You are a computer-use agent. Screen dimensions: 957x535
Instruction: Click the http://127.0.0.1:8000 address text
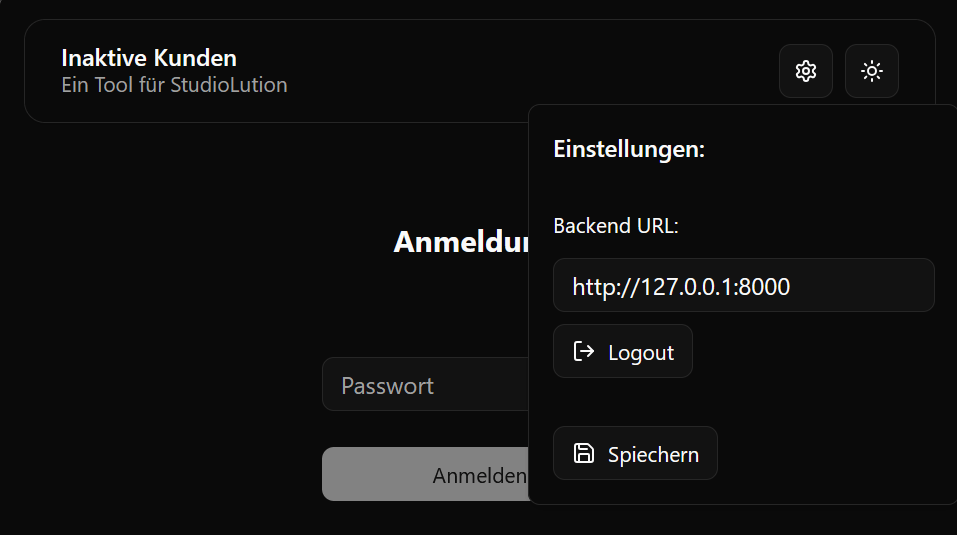point(681,287)
